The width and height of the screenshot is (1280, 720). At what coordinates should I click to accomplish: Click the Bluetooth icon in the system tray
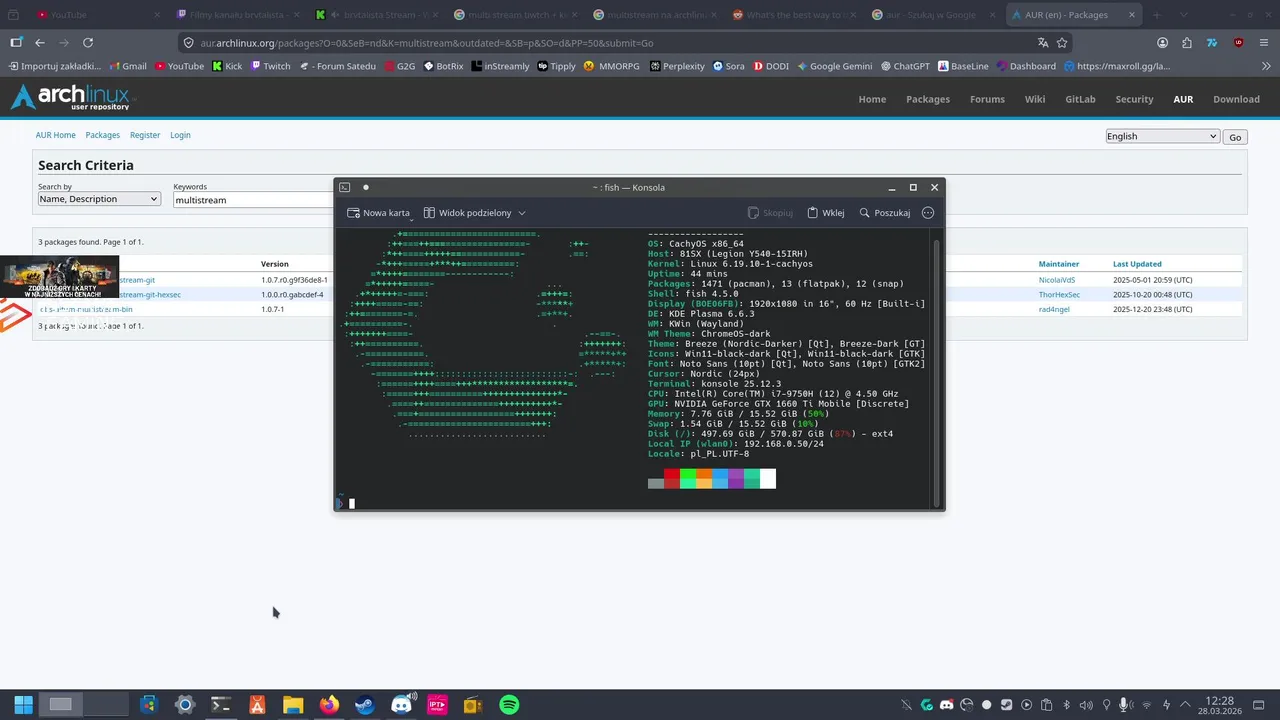tap(1066, 705)
